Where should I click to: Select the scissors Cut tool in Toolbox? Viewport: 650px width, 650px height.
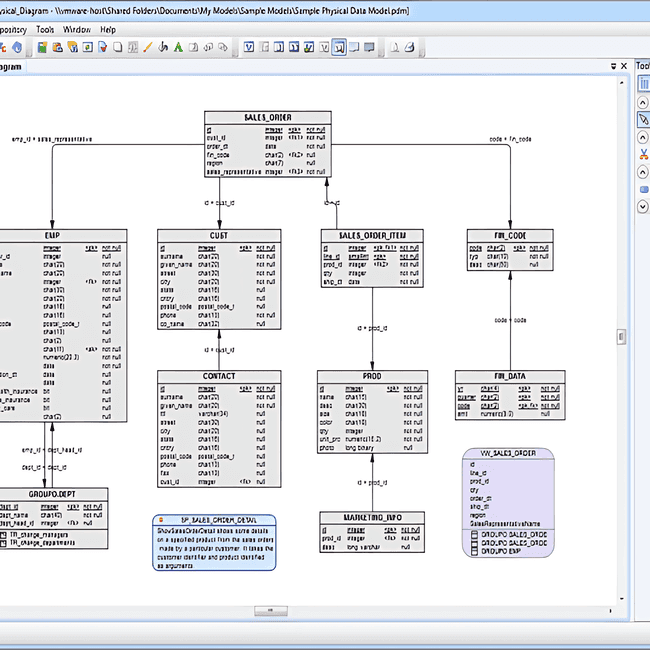643,154
